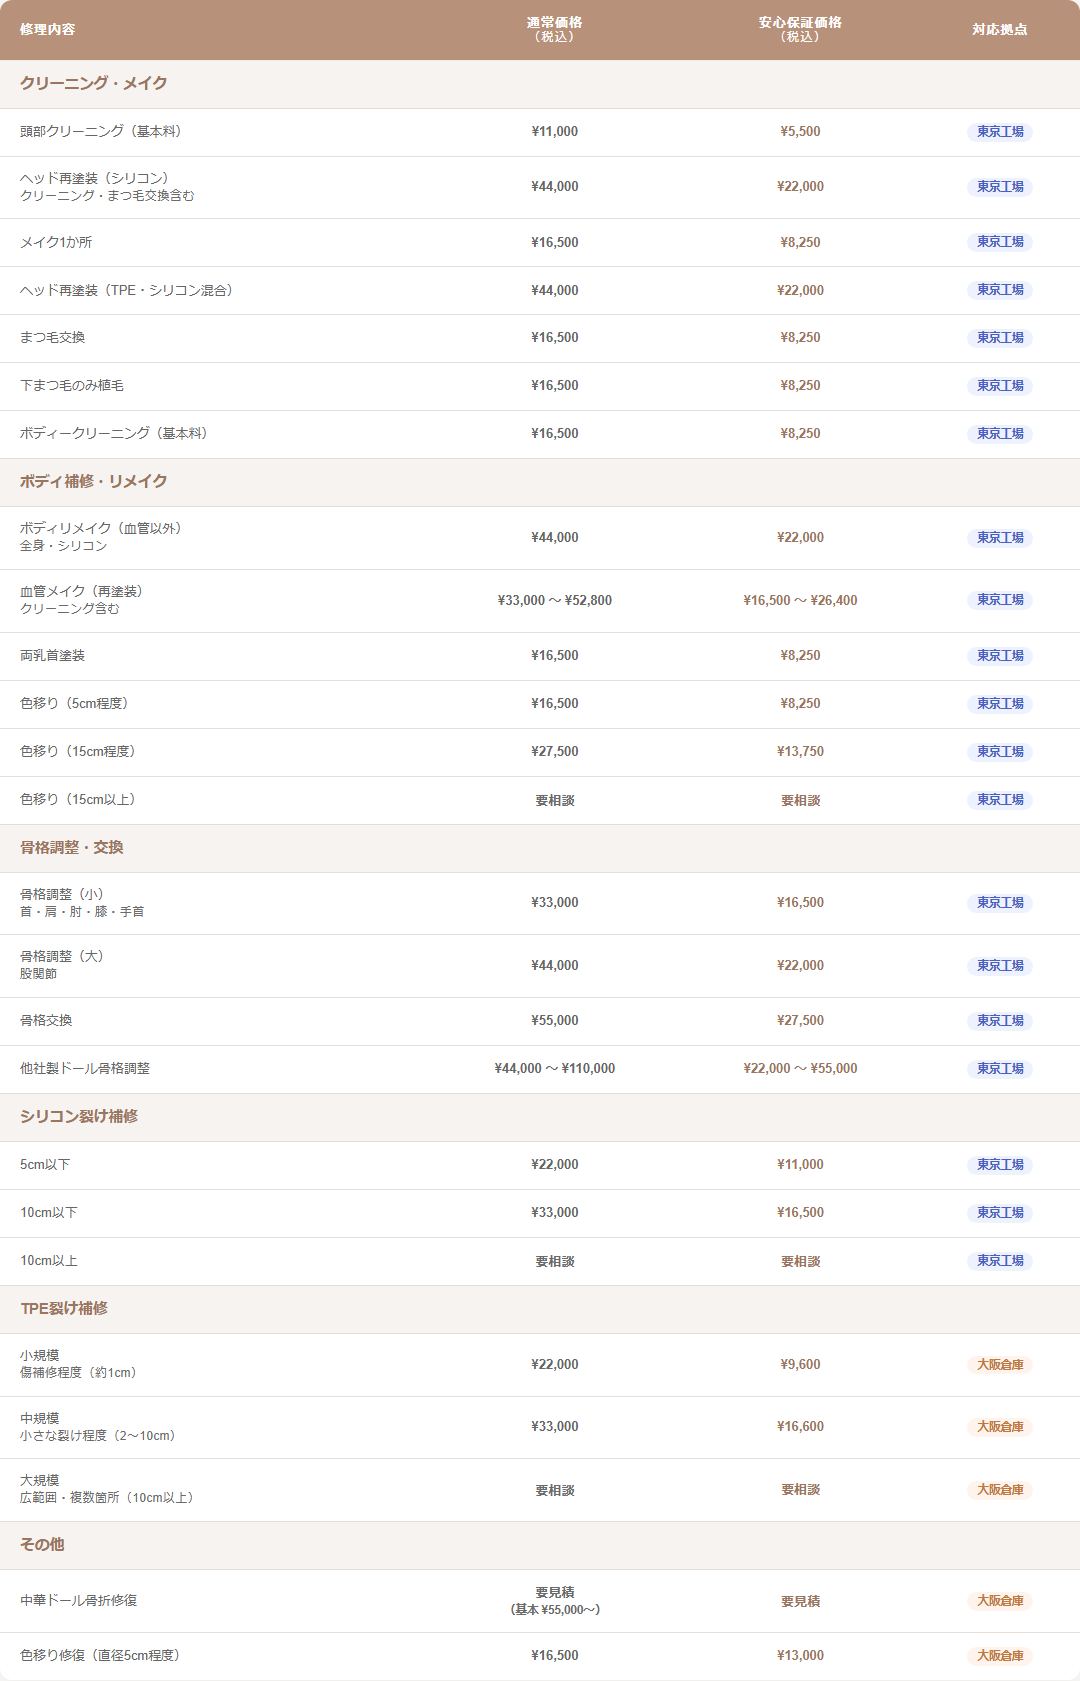Click 要見積（基本 ¥55,000〜）price cell
Viewport: 1080px width, 1681px height.
(555, 1601)
